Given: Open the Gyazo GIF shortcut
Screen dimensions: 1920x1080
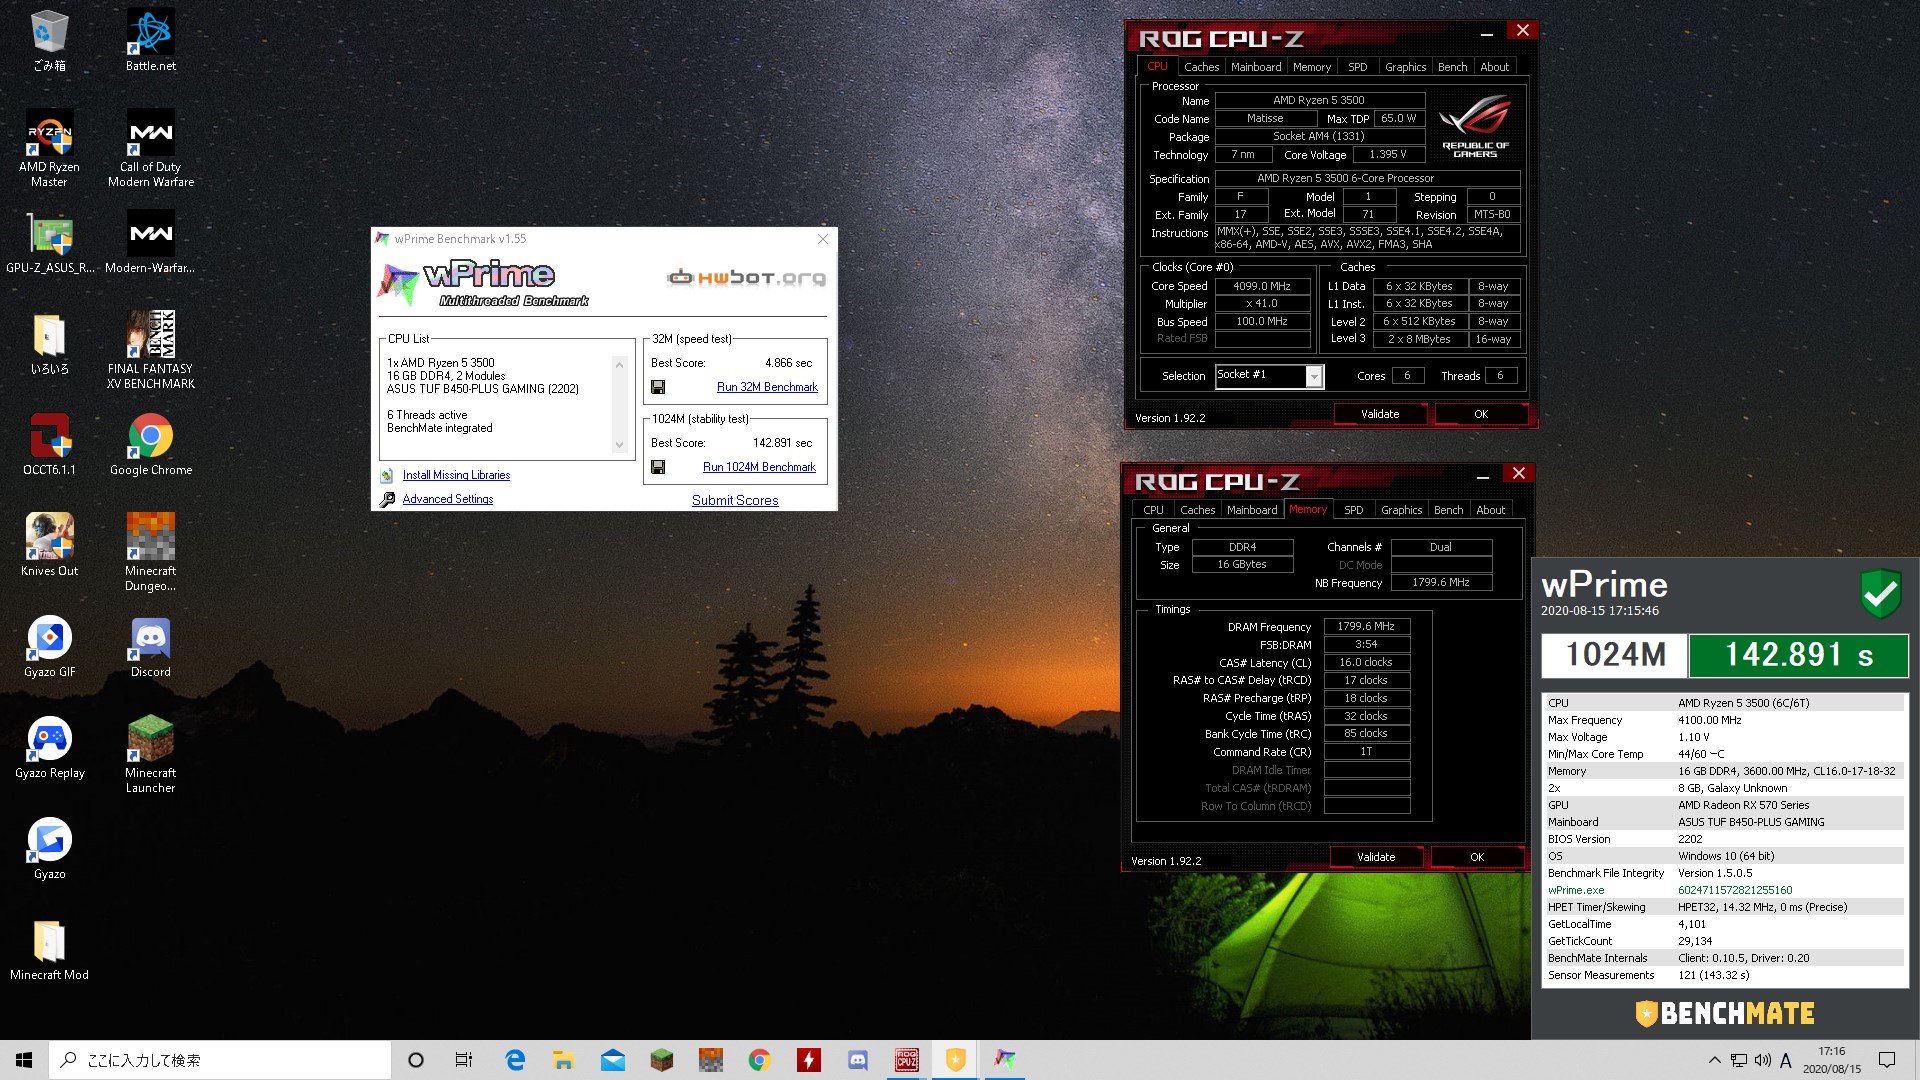Looking at the screenshot, I should pyautogui.click(x=49, y=646).
